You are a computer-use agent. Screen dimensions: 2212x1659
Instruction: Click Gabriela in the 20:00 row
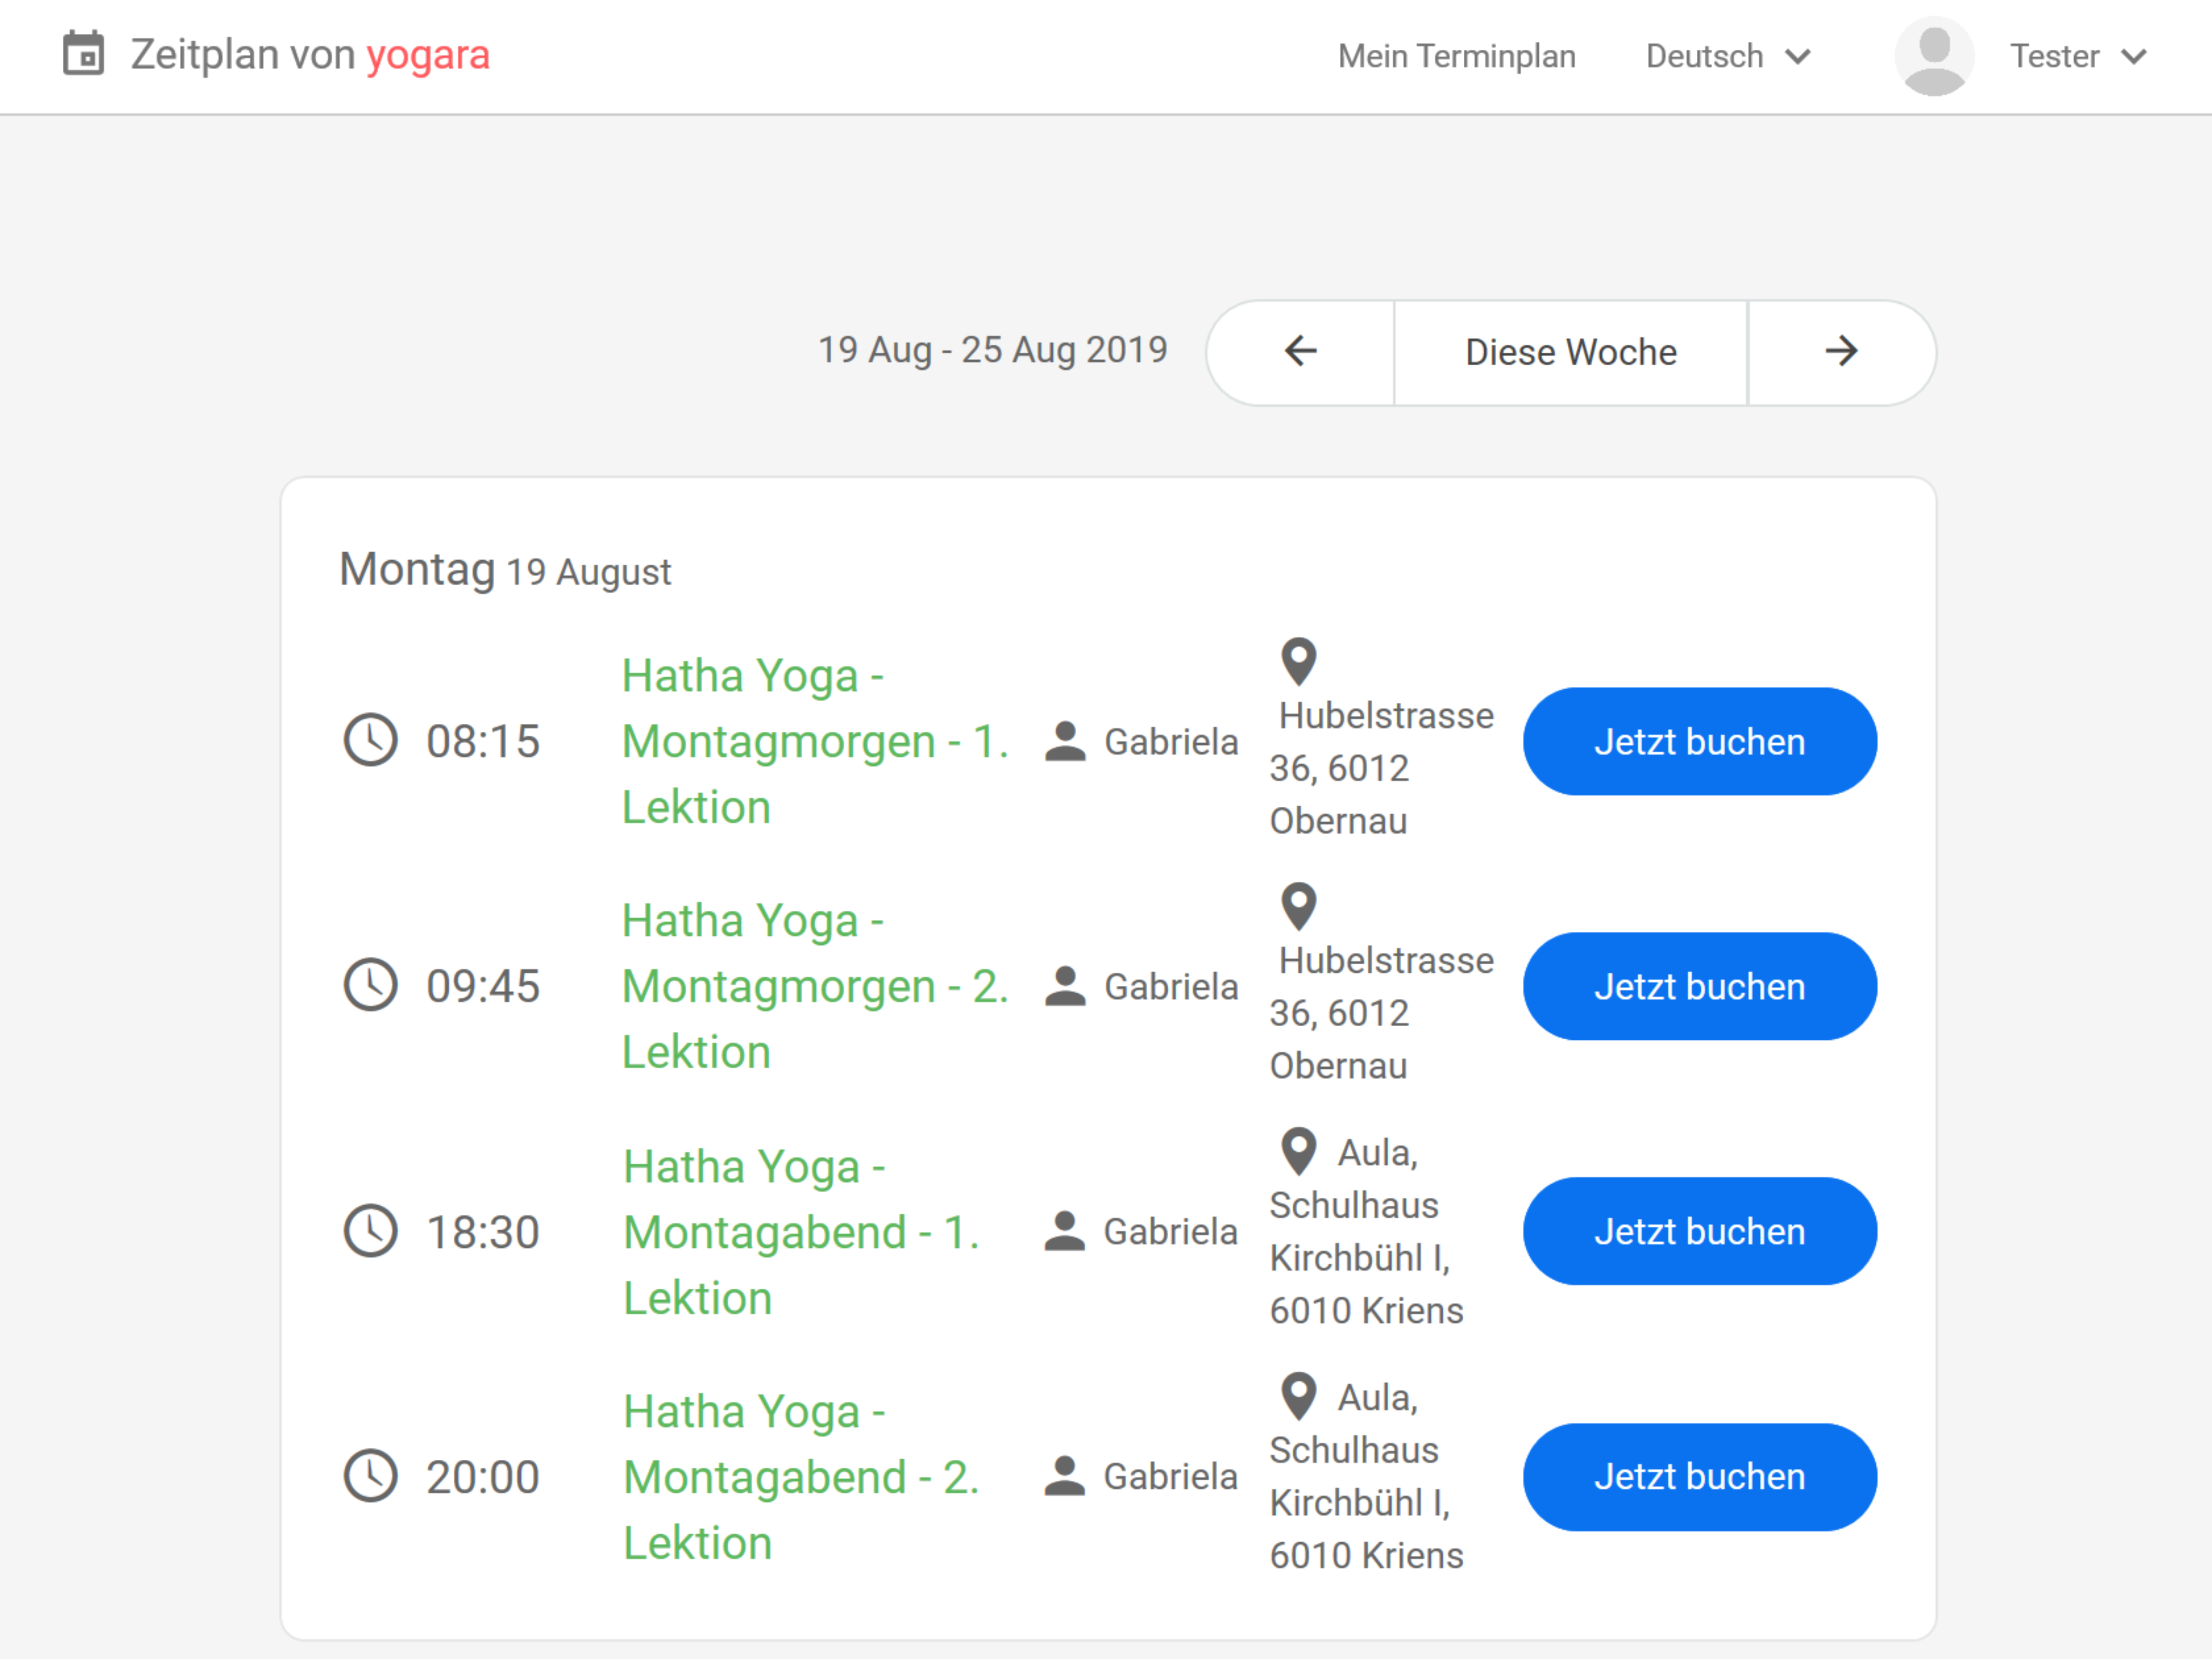1171,1477
